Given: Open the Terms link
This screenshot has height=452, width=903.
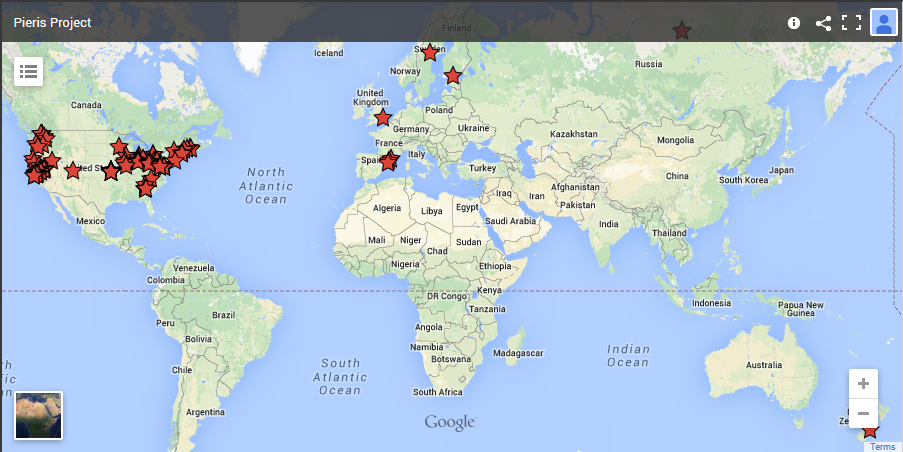Looking at the screenshot, I should pyautogui.click(x=882, y=447).
